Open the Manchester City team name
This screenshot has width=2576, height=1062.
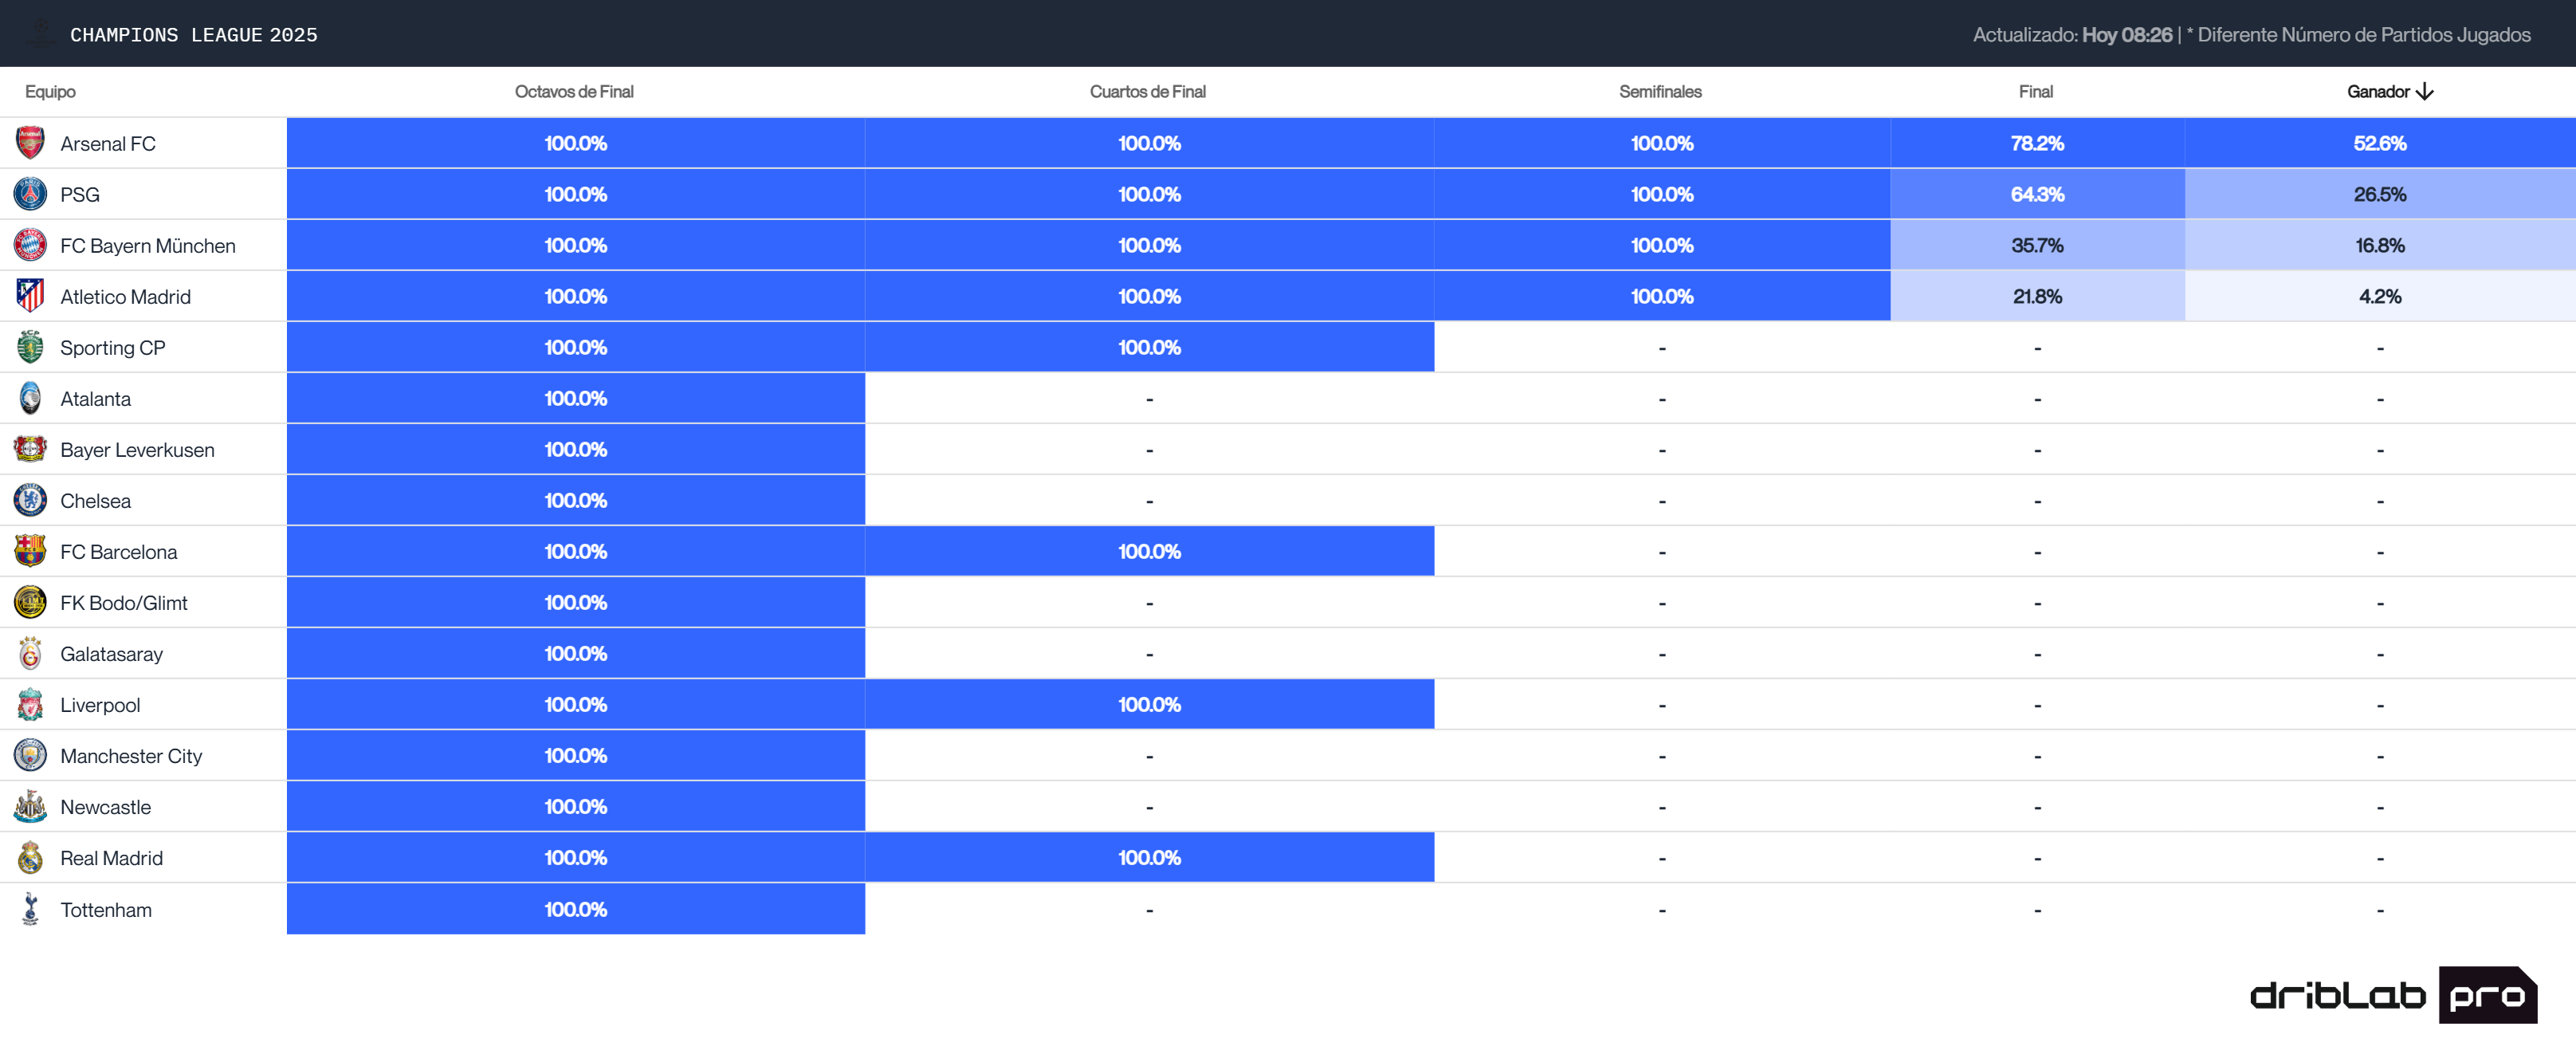click(131, 756)
